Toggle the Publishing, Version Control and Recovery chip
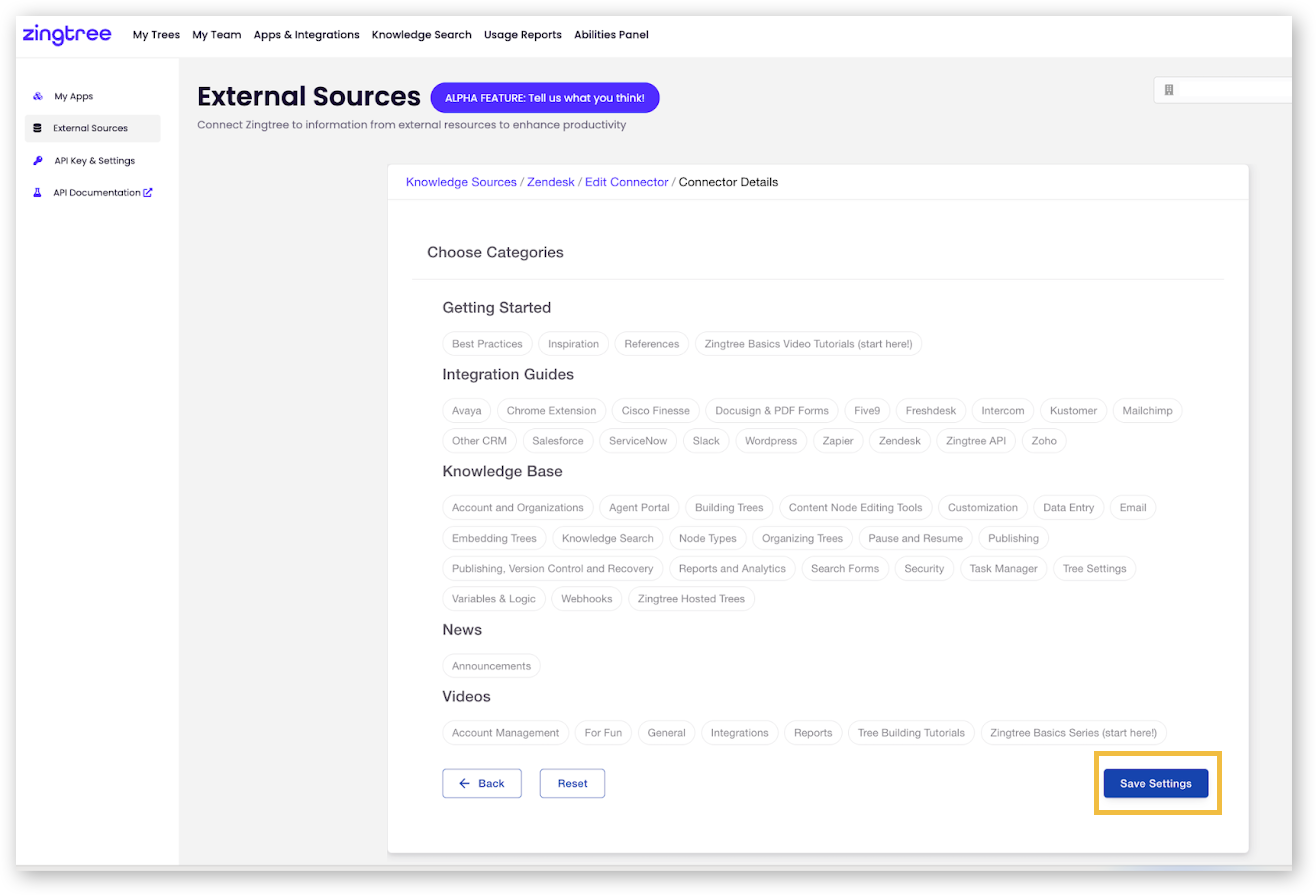Image resolution: width=1316 pixels, height=895 pixels. coord(552,568)
